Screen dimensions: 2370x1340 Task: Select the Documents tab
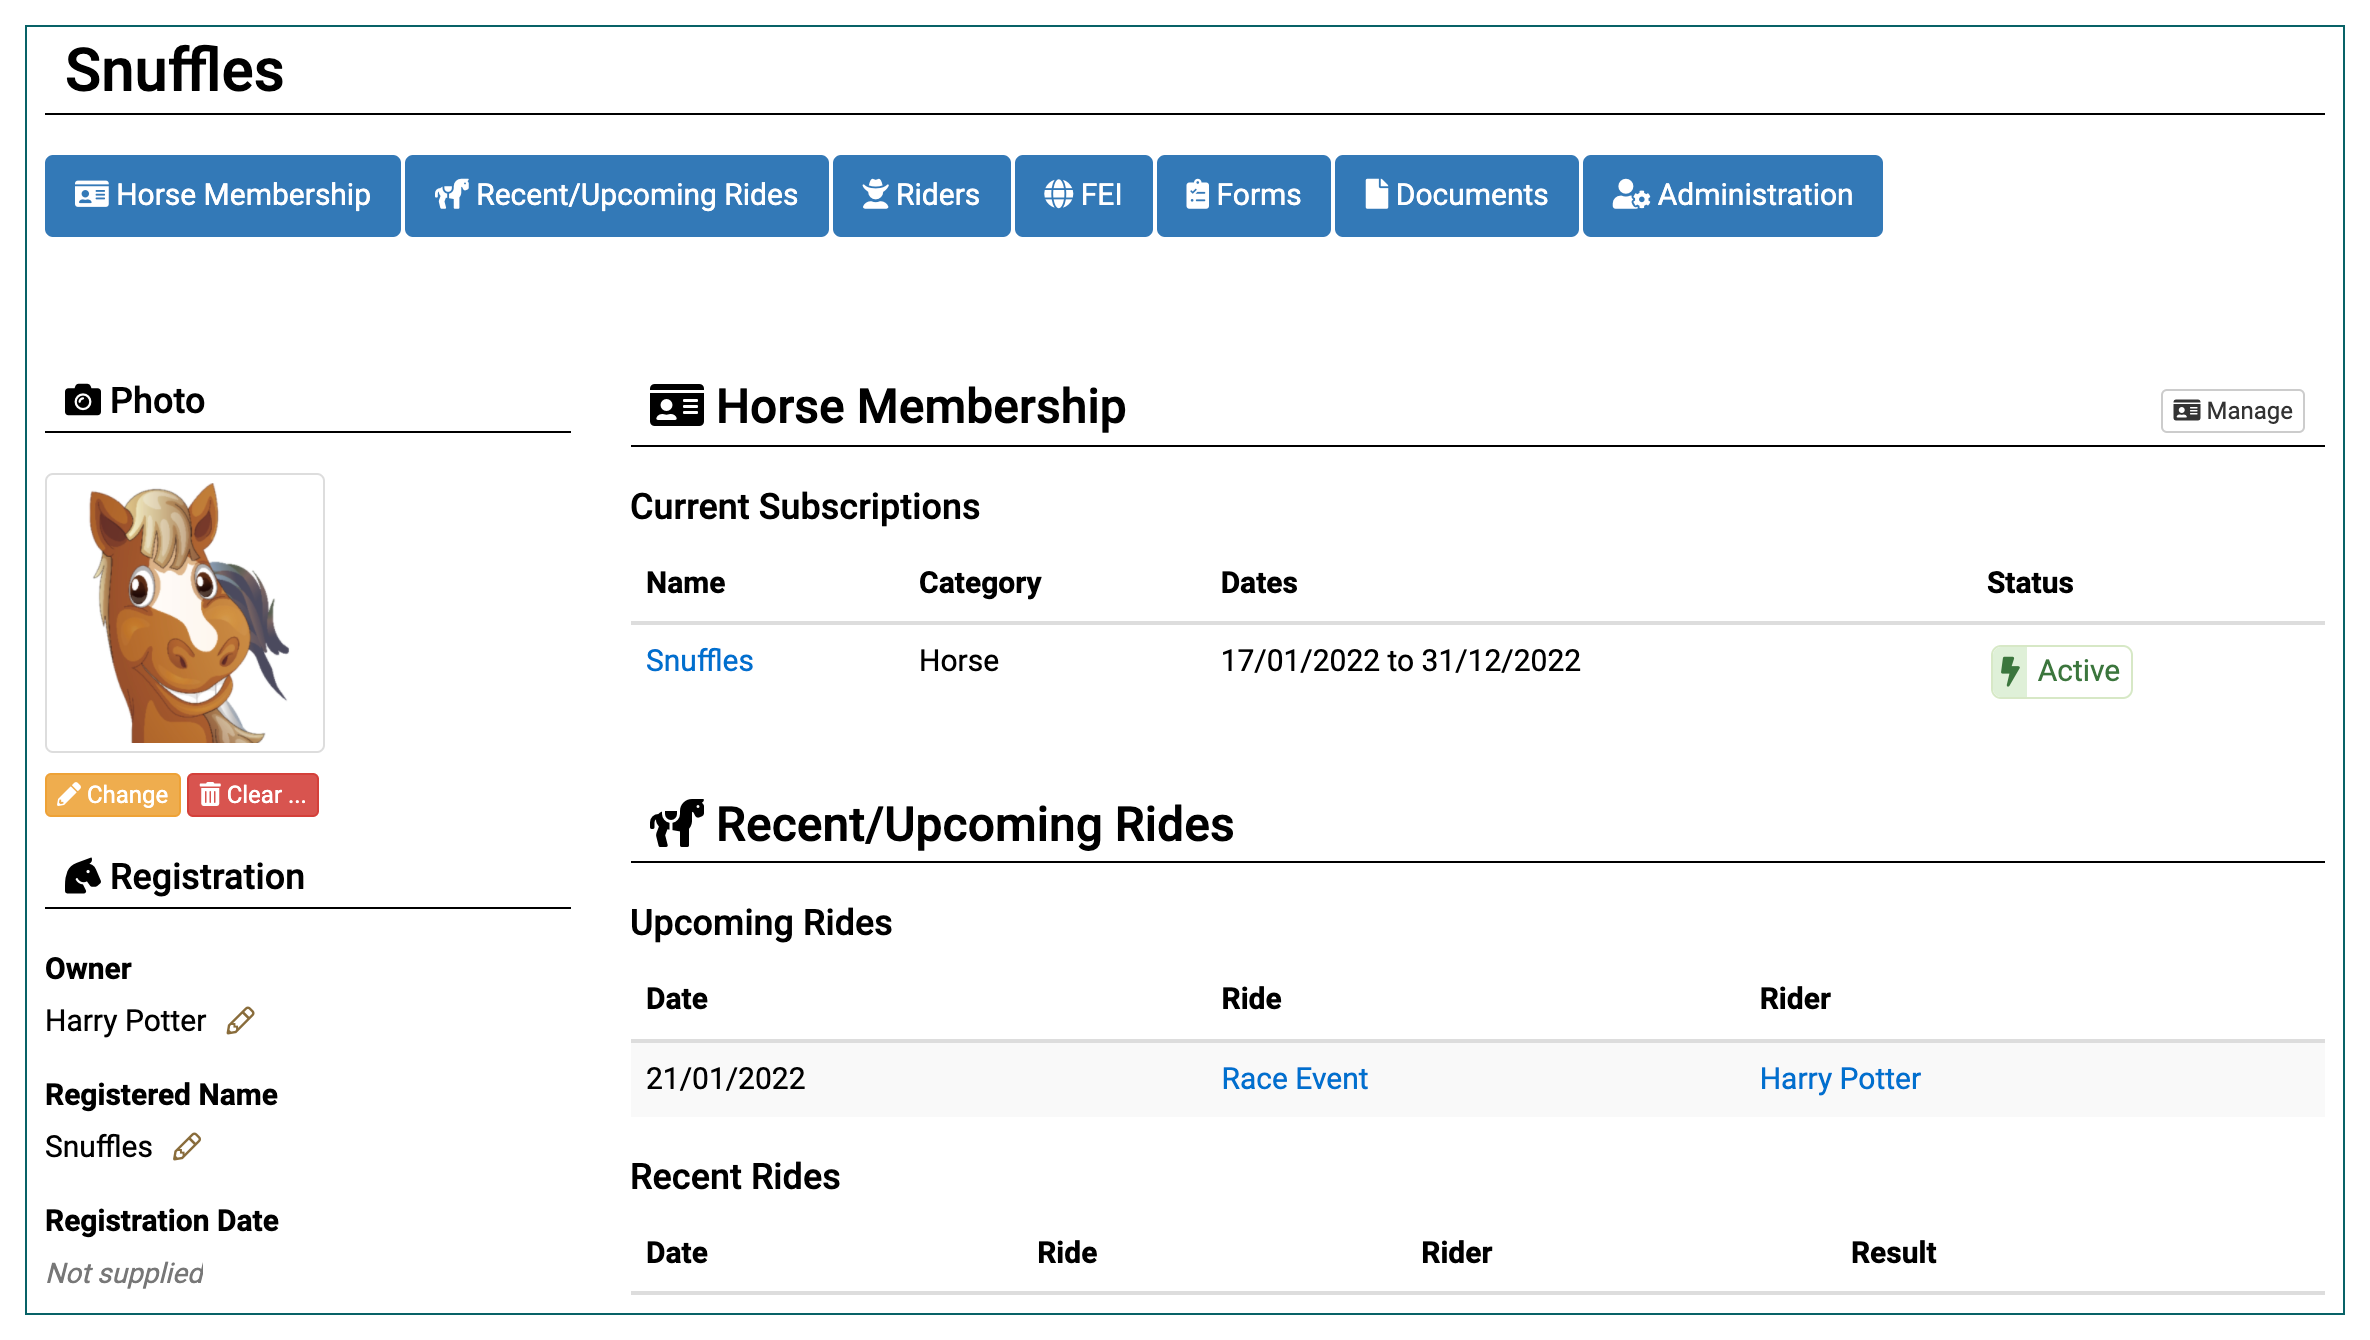click(1455, 195)
